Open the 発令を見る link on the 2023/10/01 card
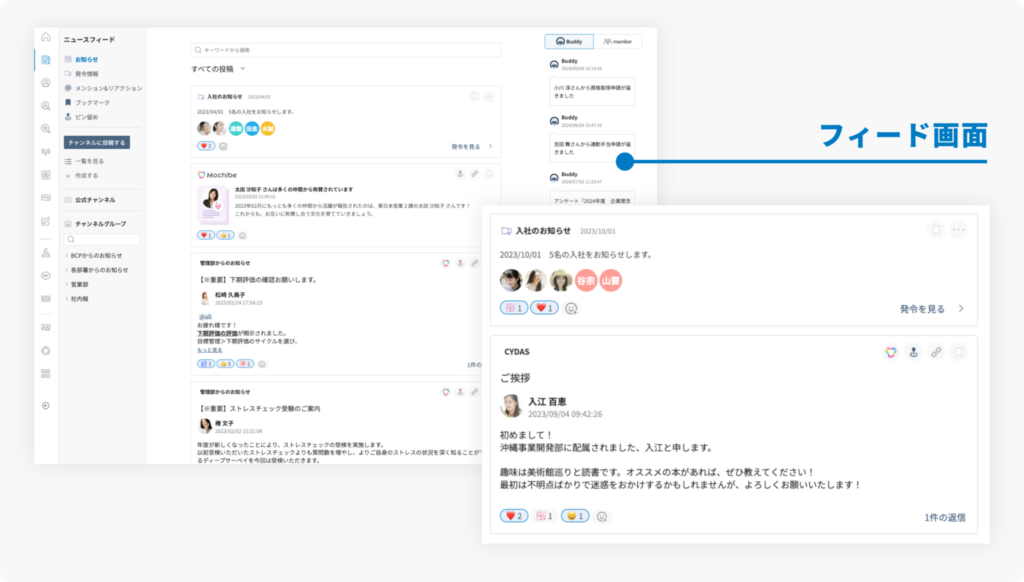 [932, 309]
